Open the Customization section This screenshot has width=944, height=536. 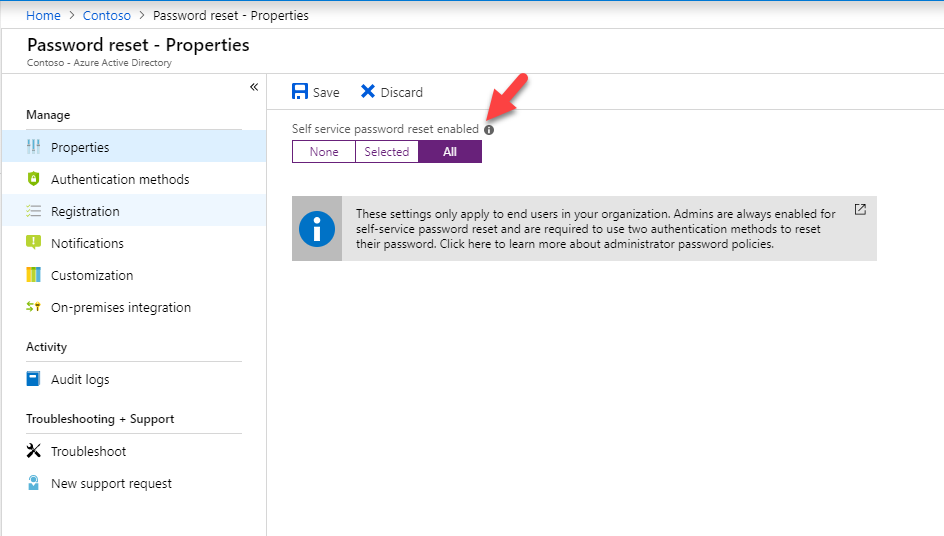pos(134,275)
